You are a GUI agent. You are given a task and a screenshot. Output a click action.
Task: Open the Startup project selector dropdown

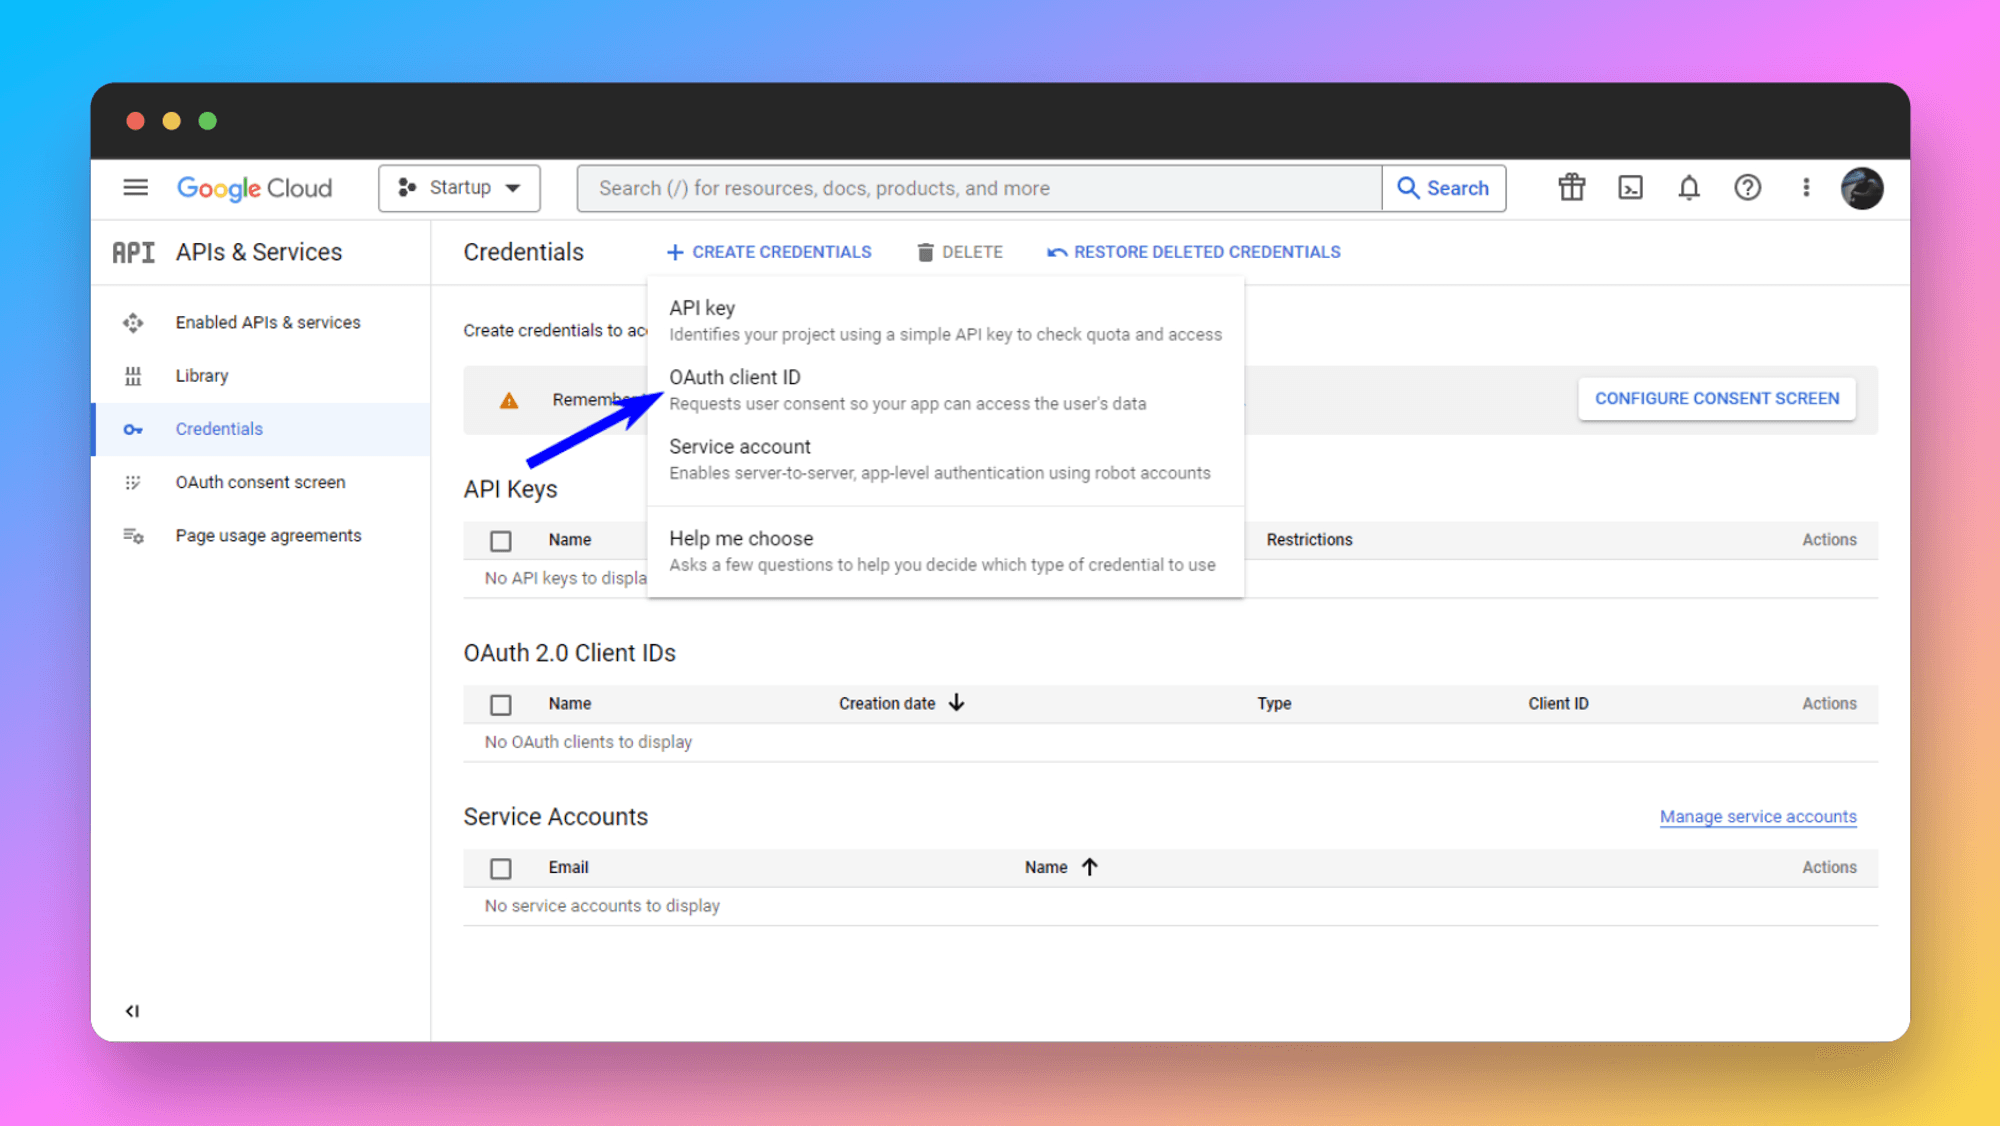tap(459, 187)
